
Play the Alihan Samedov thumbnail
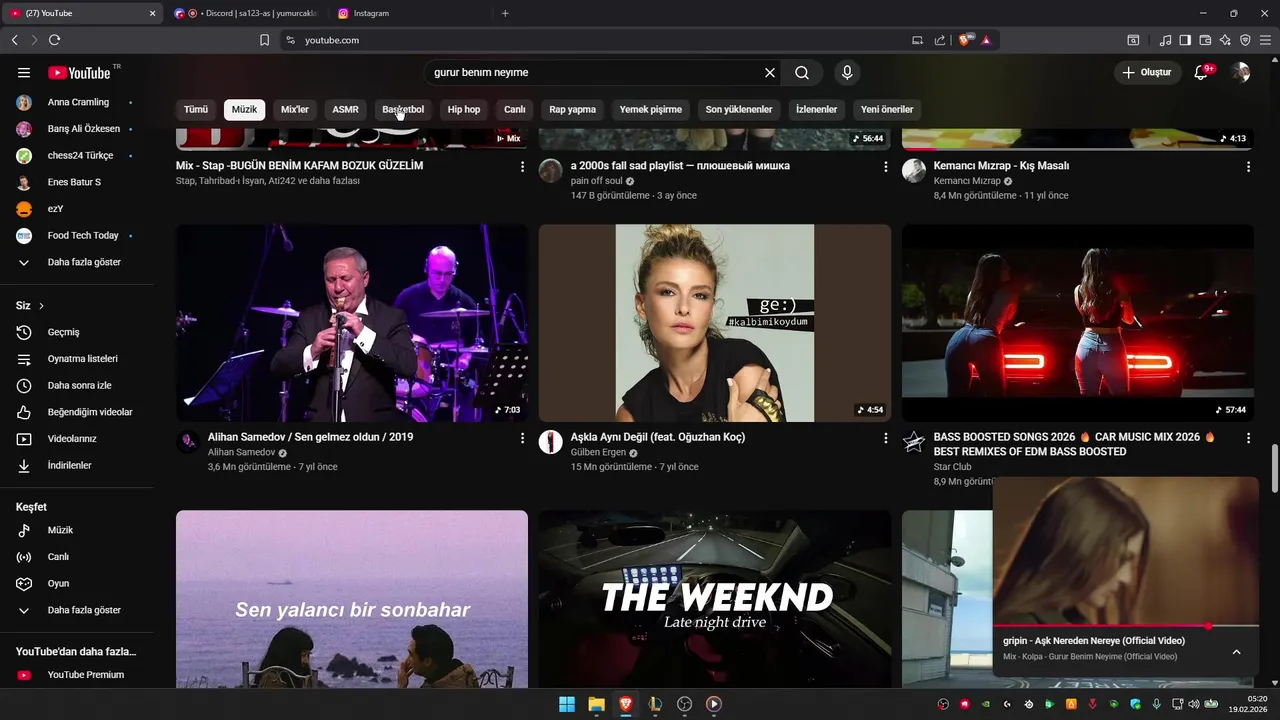[x=352, y=323]
